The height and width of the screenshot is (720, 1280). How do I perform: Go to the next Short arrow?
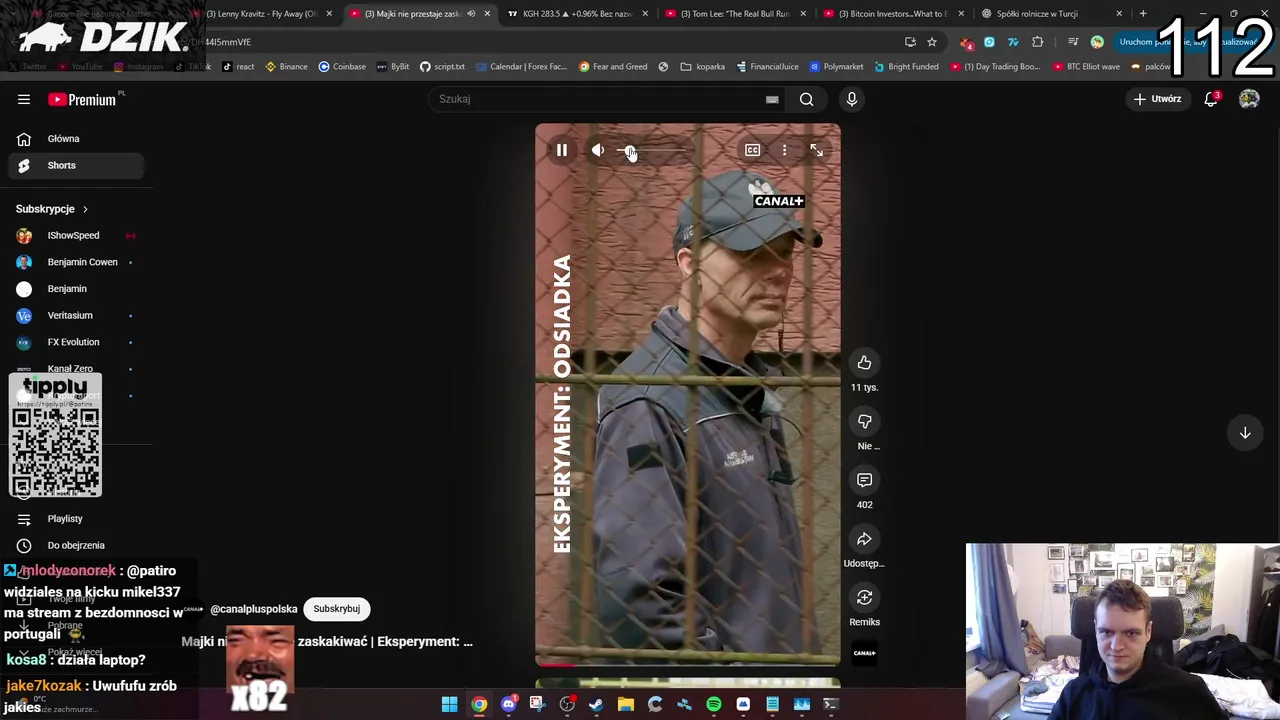pyautogui.click(x=1245, y=433)
